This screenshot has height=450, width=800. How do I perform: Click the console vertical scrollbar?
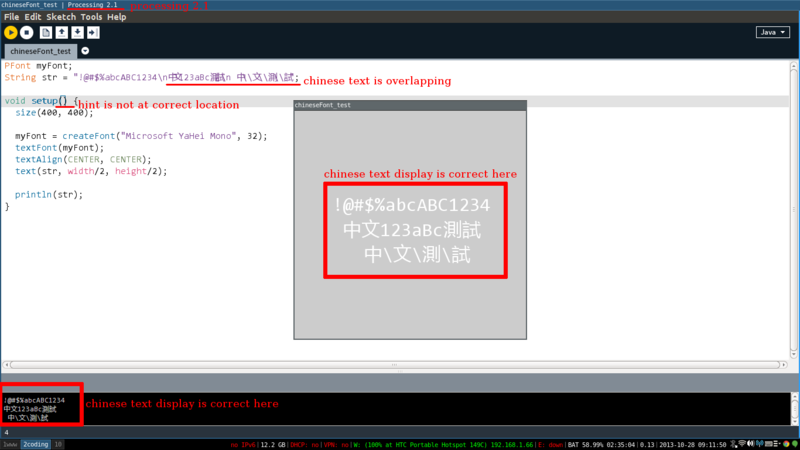pyautogui.click(x=794, y=408)
